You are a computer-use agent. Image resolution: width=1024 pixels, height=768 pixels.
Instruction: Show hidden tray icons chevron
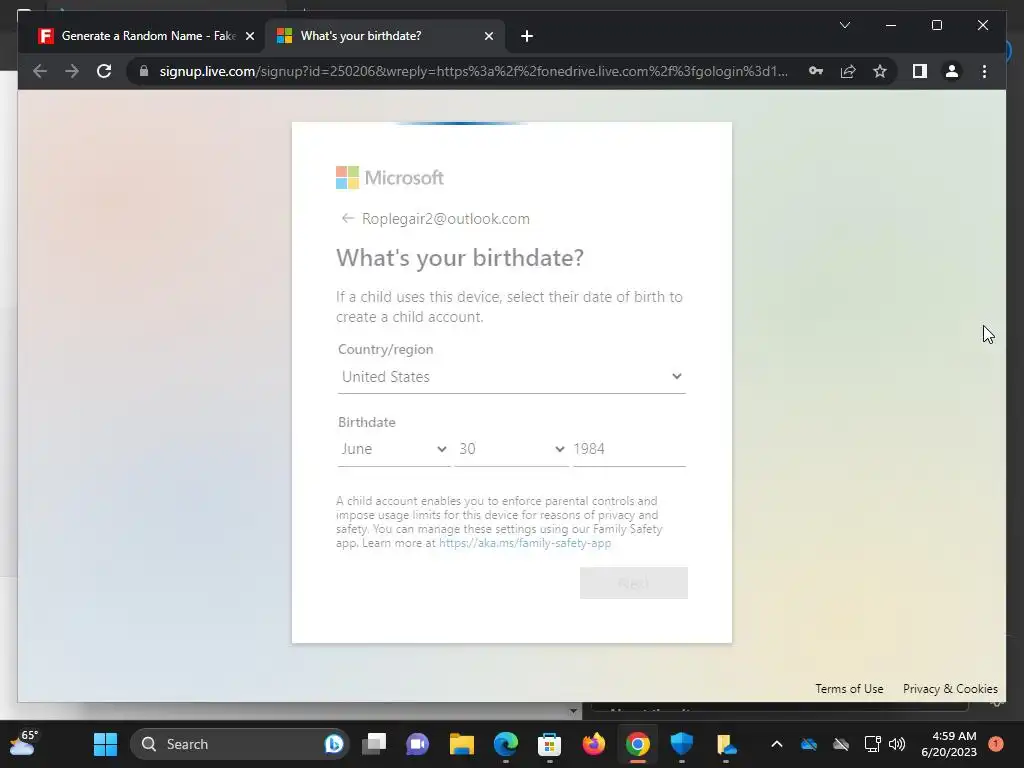click(776, 744)
